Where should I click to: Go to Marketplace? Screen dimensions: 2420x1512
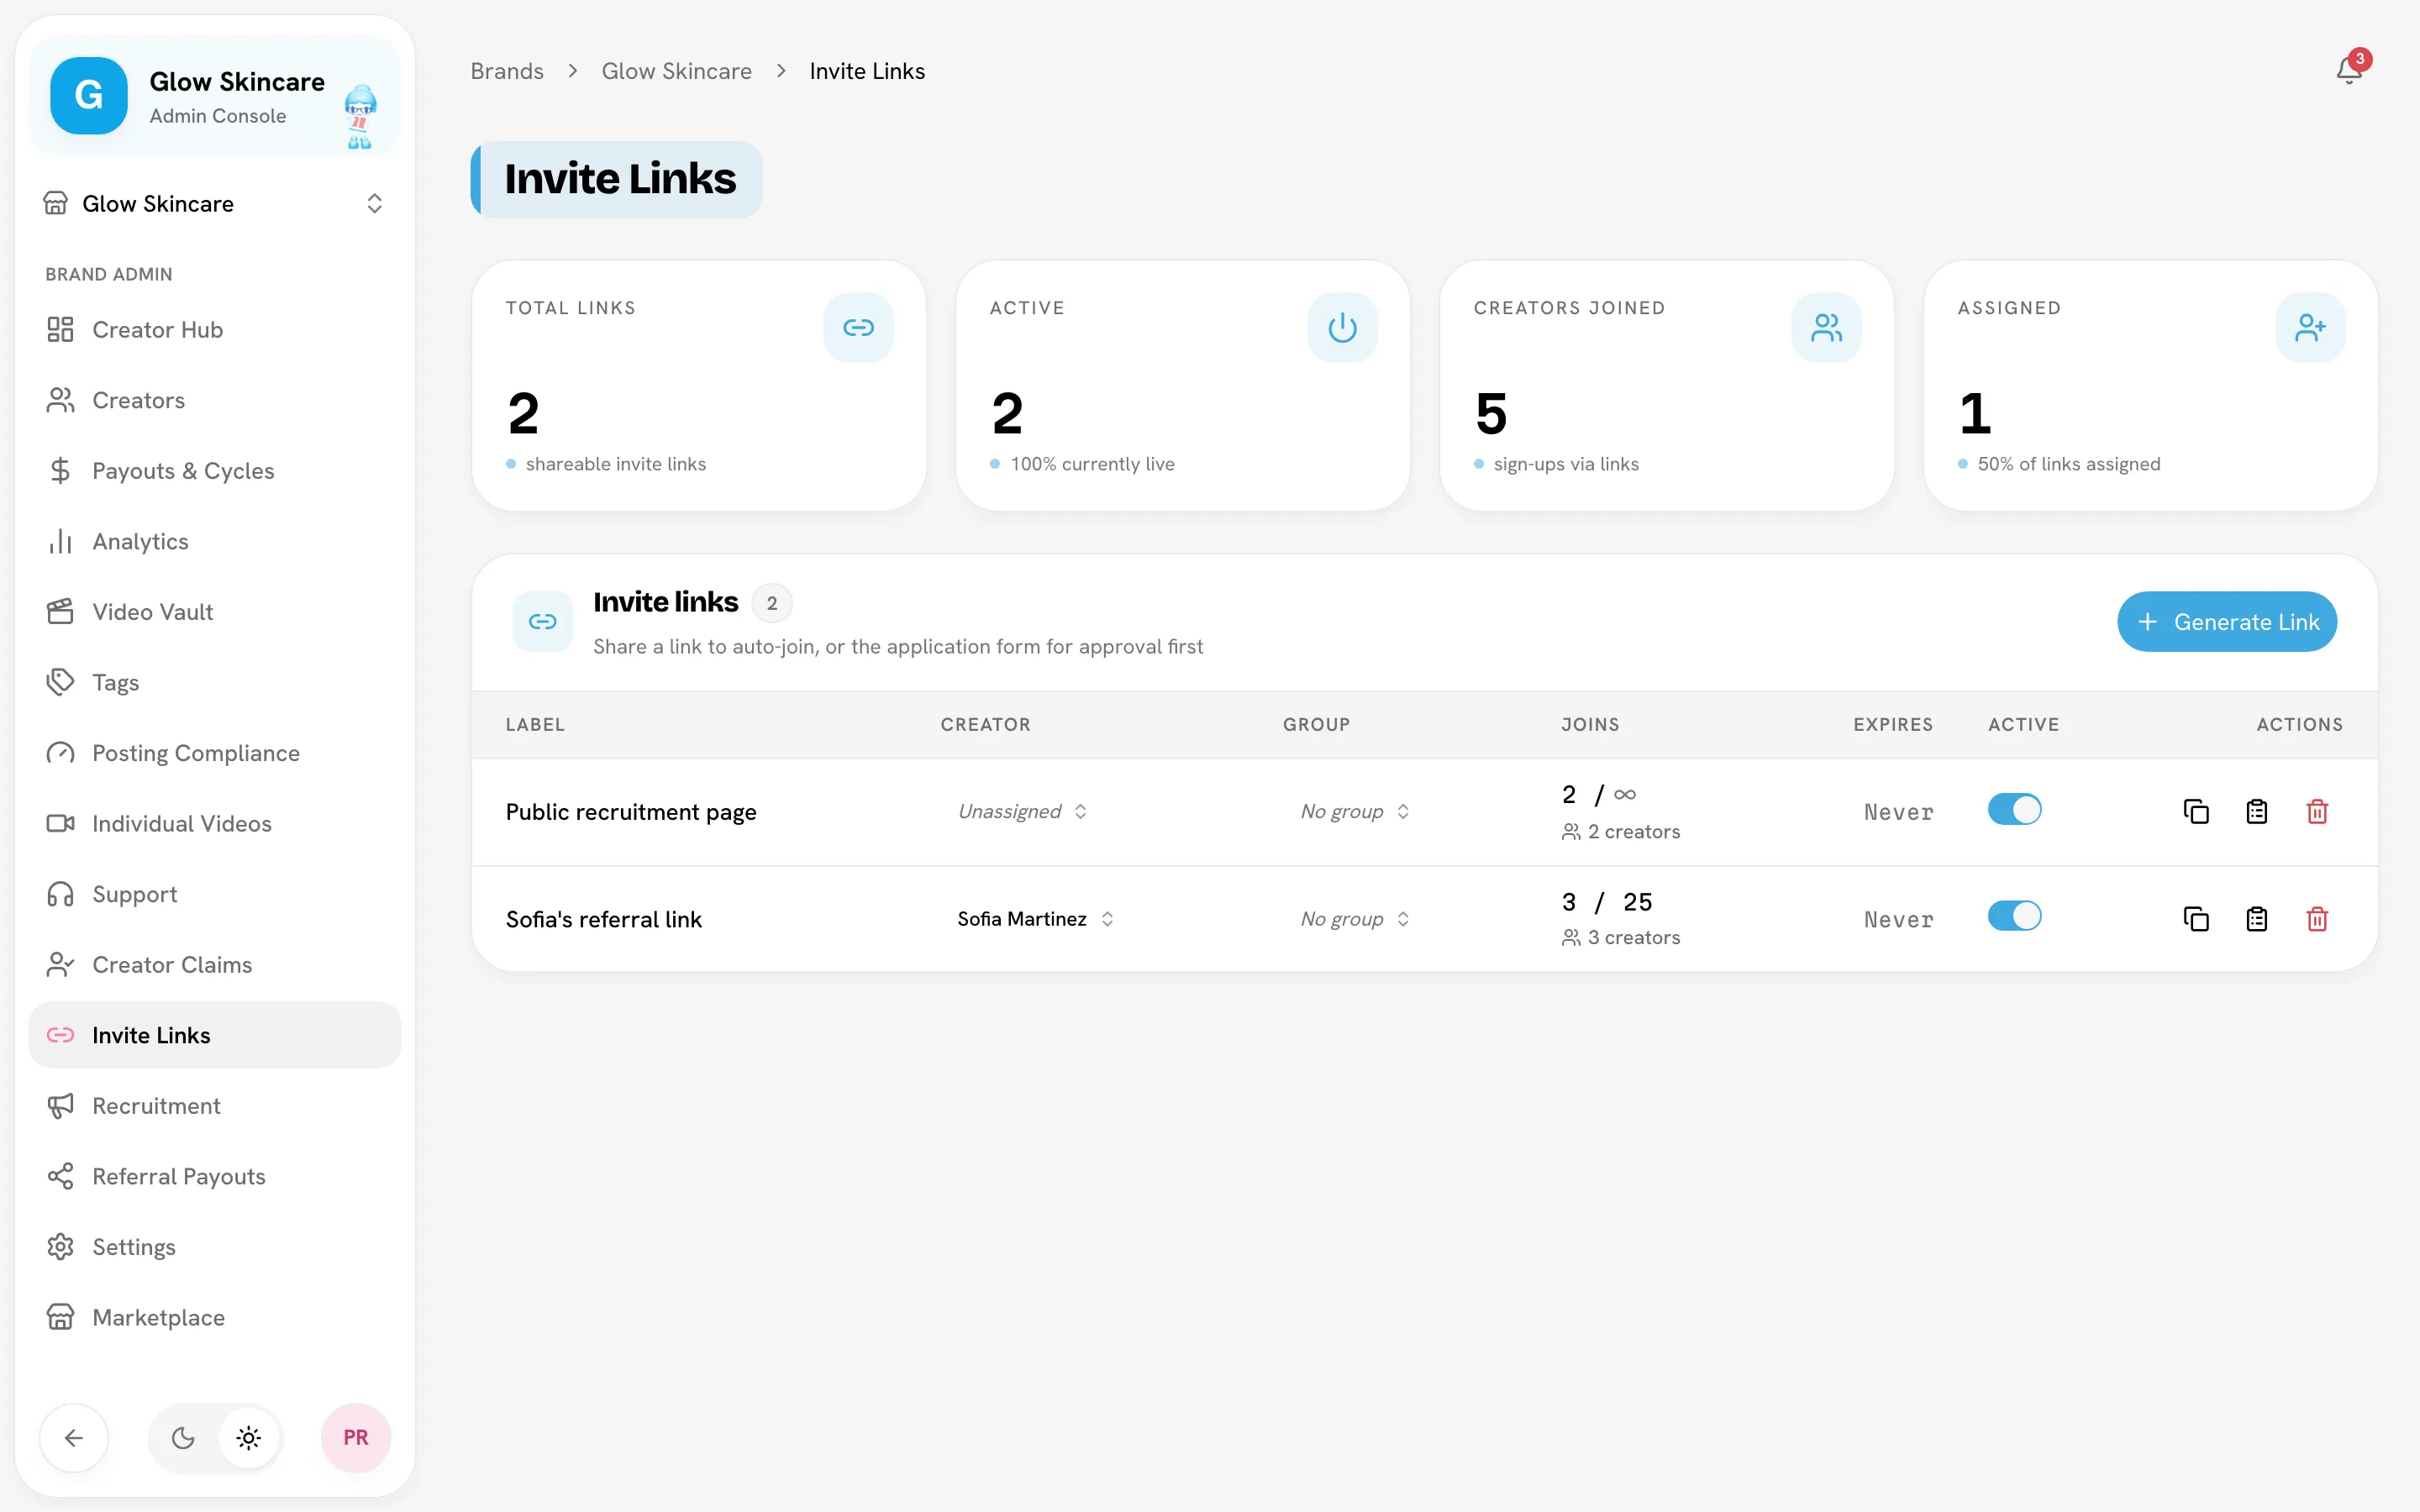[x=214, y=1317]
